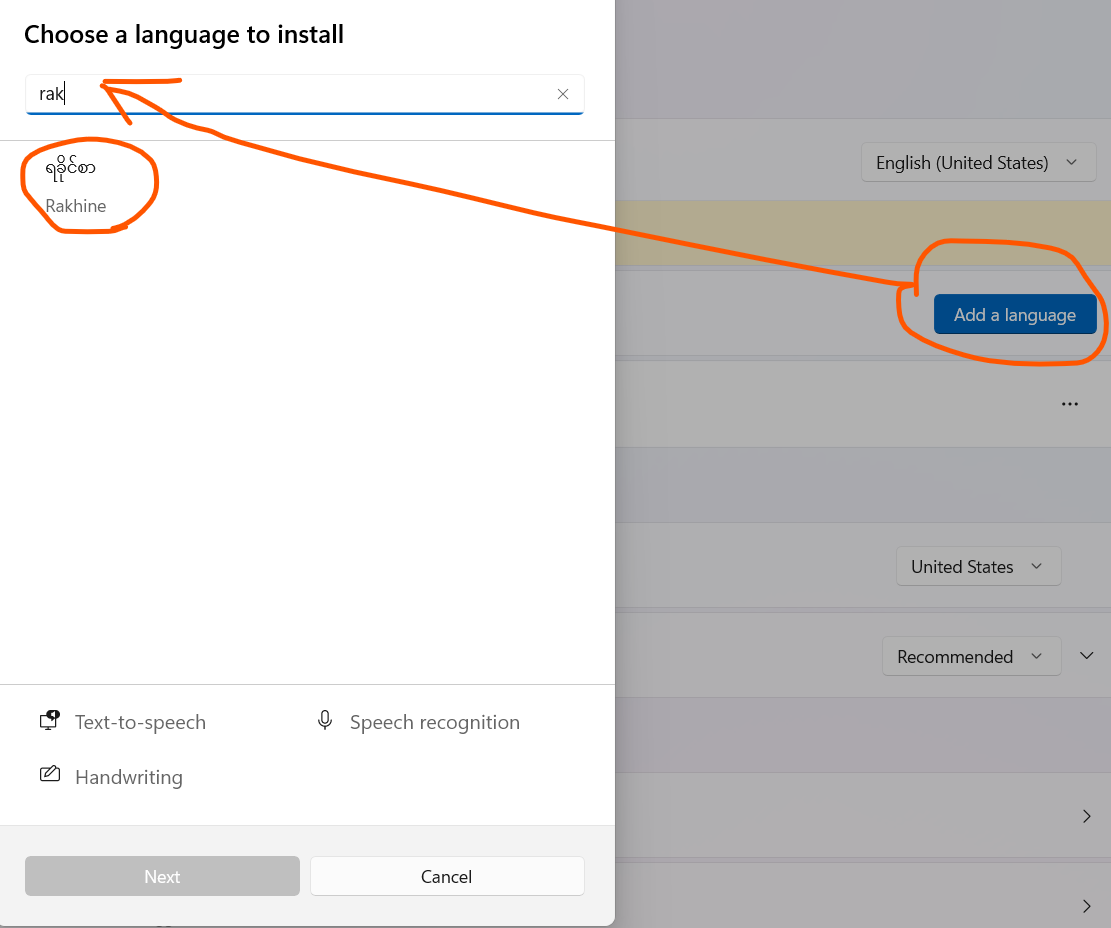Open the three-dot more options menu
The image size is (1111, 928).
point(1069,404)
